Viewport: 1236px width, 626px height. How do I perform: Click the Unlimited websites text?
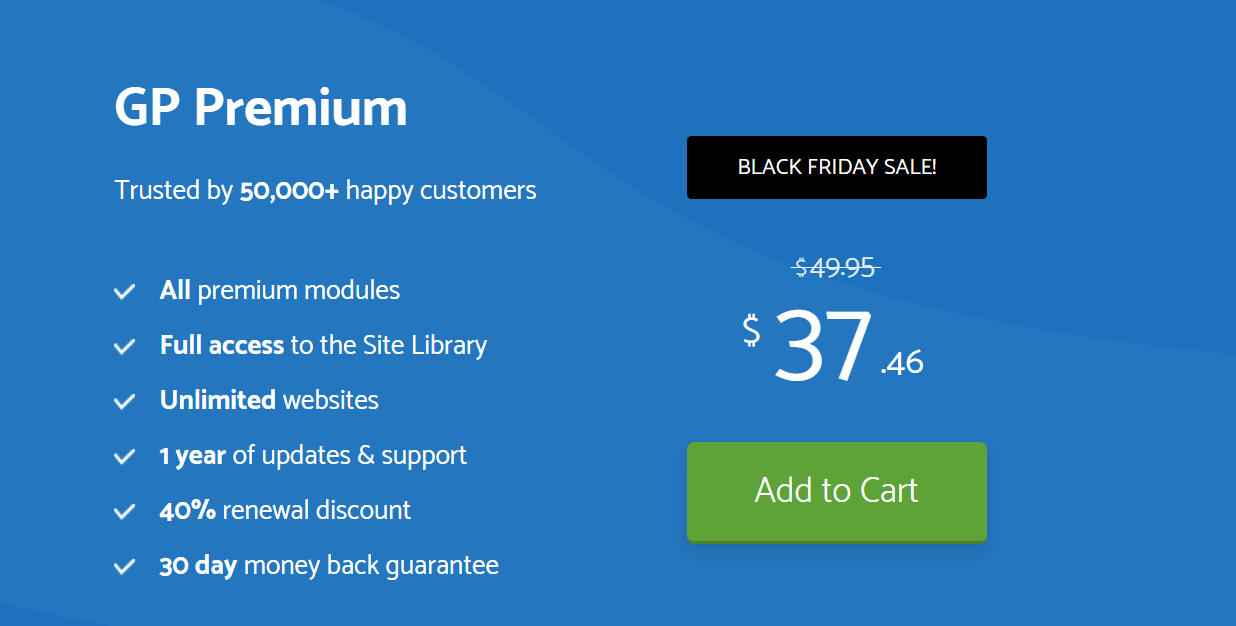(x=269, y=401)
